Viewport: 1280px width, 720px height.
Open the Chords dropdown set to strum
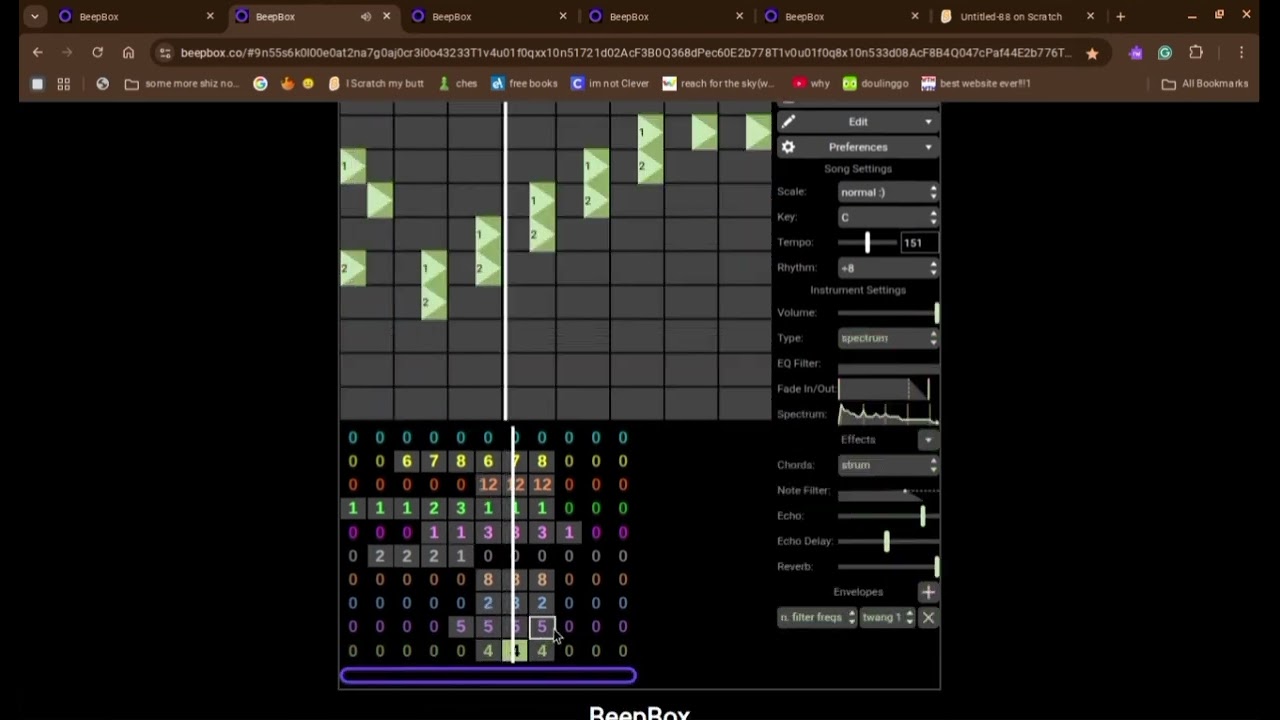(888, 465)
